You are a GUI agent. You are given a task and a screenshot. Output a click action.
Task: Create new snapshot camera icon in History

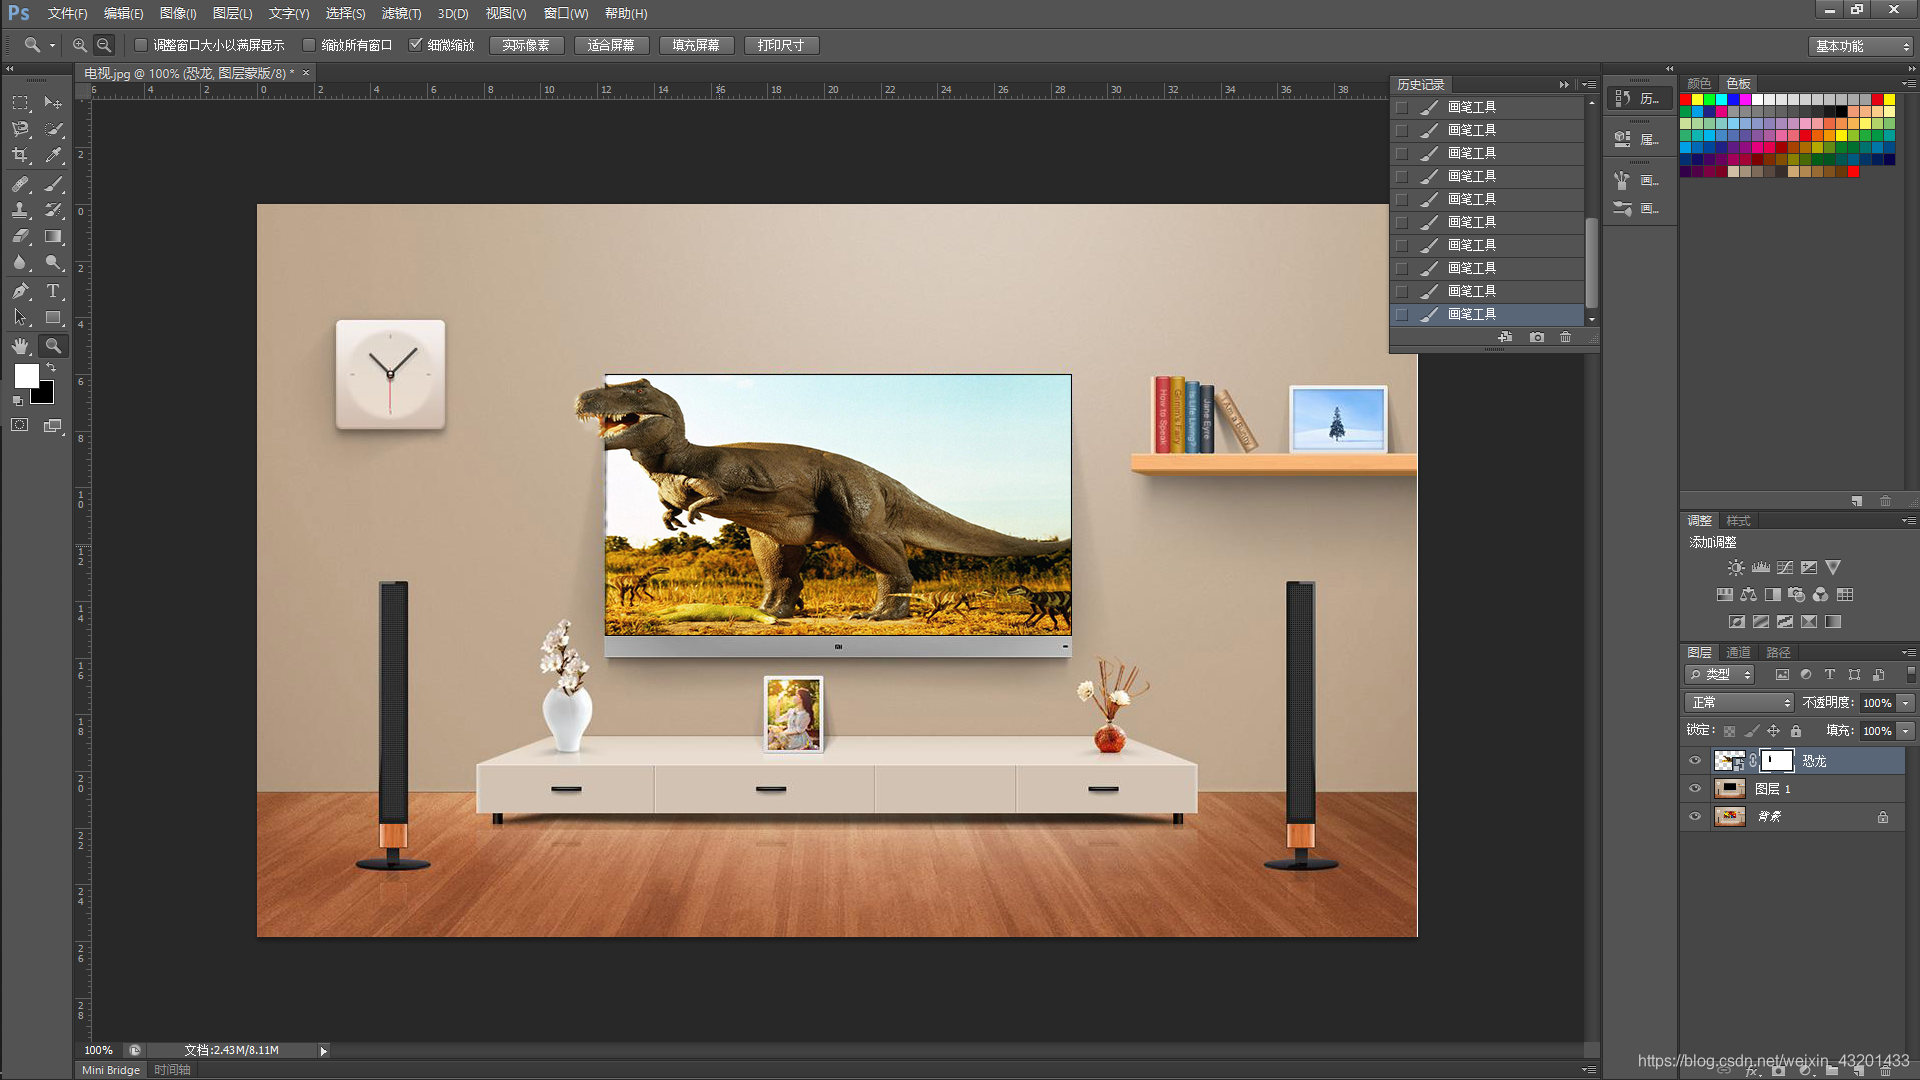1536,338
